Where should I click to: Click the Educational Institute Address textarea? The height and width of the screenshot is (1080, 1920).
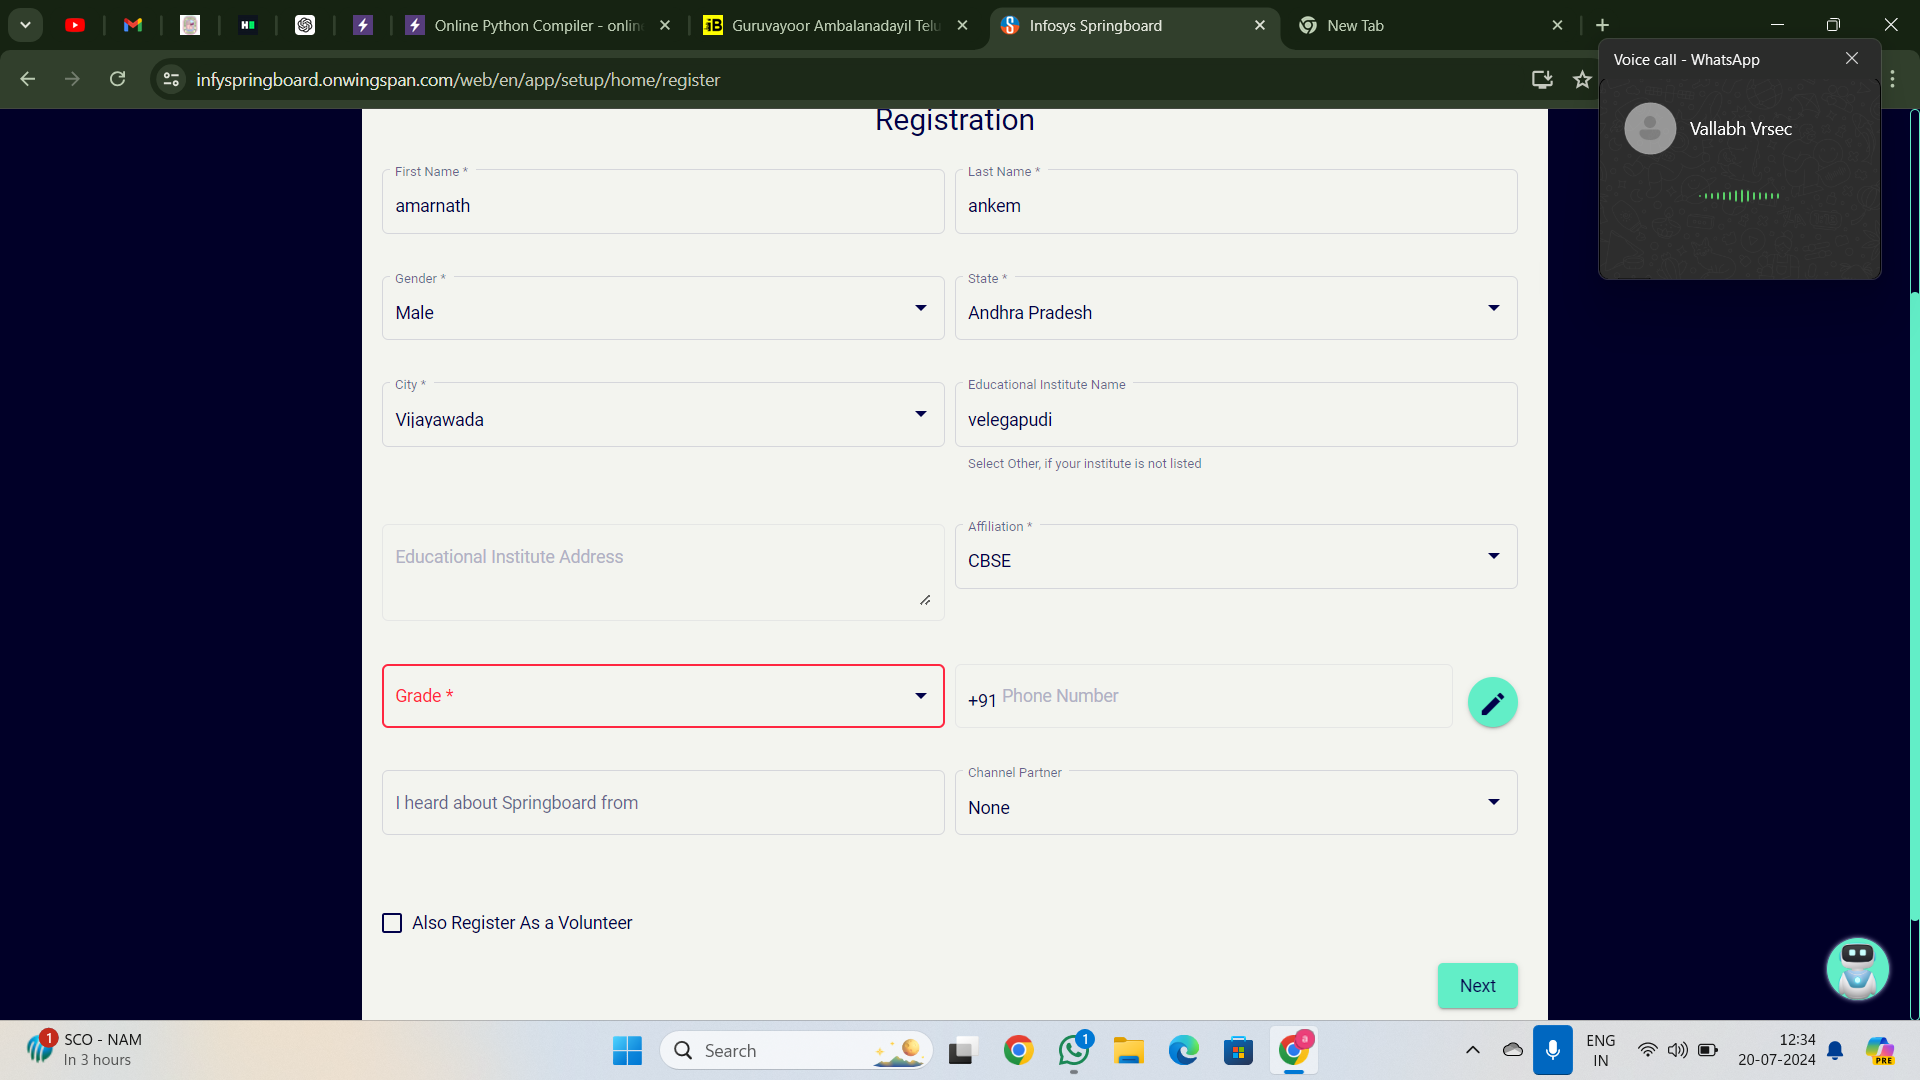[x=663, y=572]
